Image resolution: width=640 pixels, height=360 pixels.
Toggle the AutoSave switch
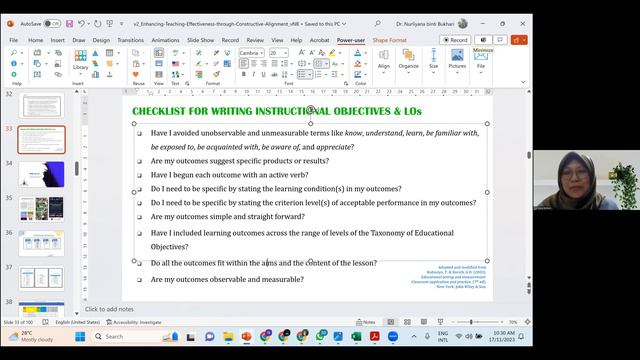52,24
